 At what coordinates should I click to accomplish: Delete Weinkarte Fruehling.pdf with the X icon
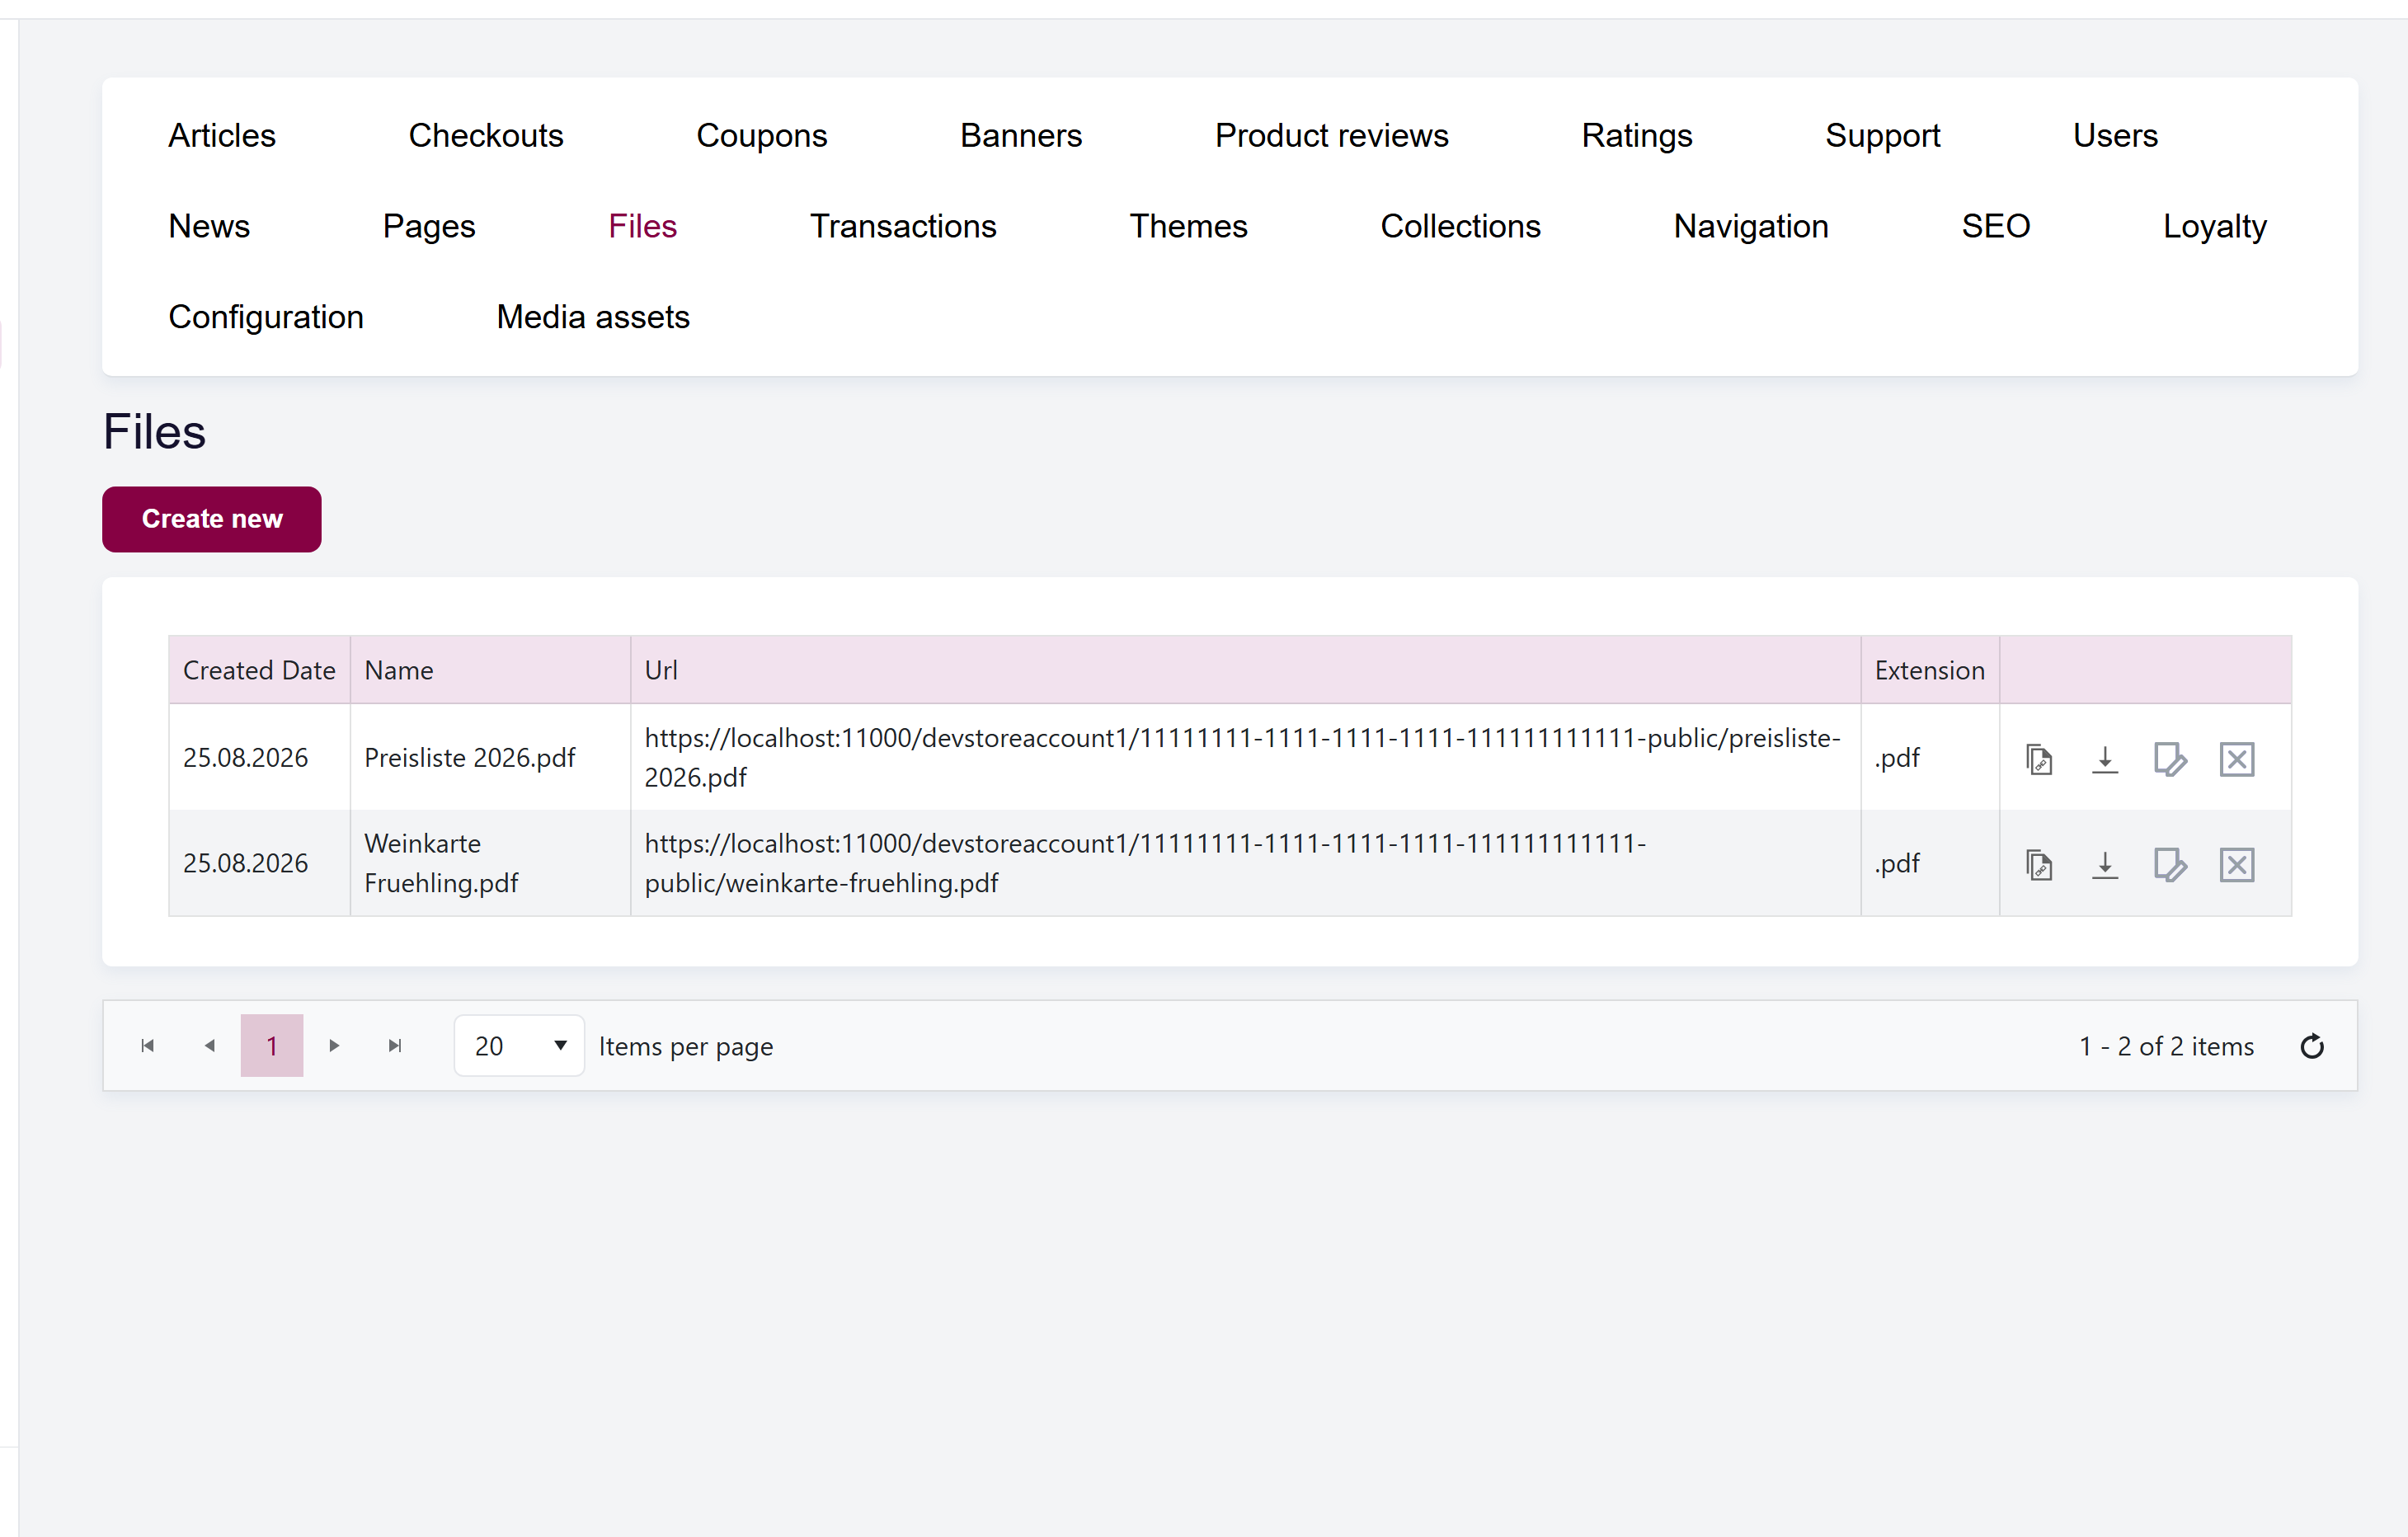2236,864
